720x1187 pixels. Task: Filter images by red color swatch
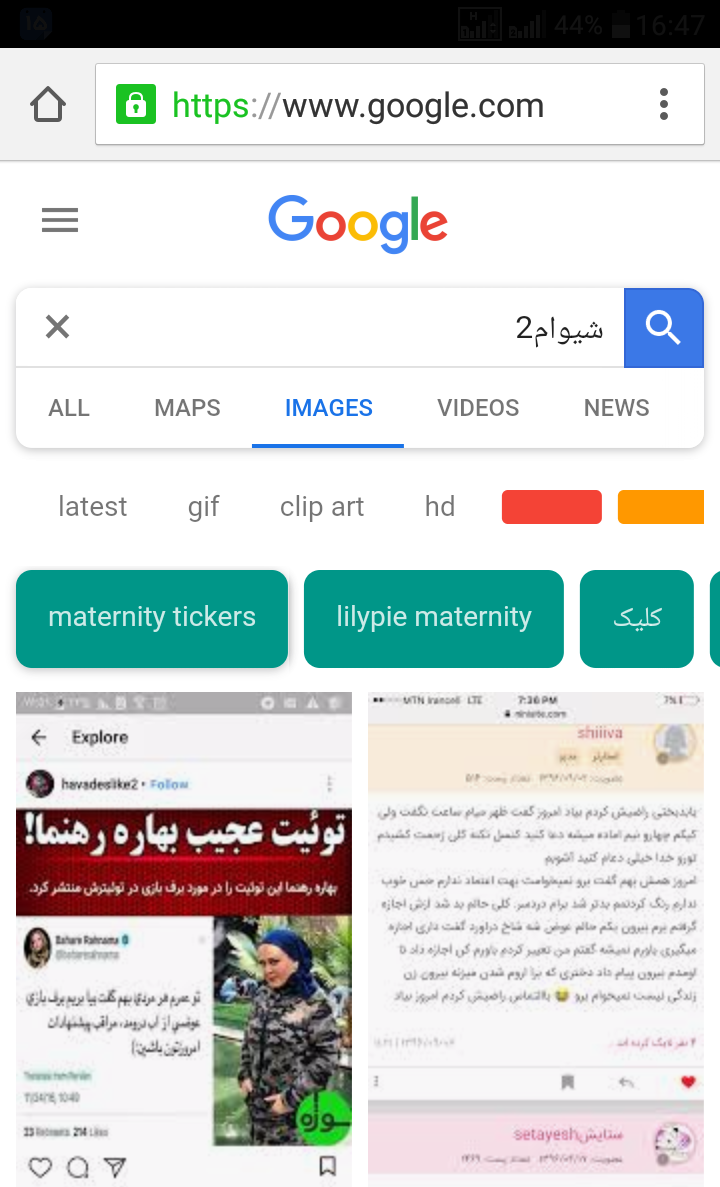pyautogui.click(x=552, y=507)
